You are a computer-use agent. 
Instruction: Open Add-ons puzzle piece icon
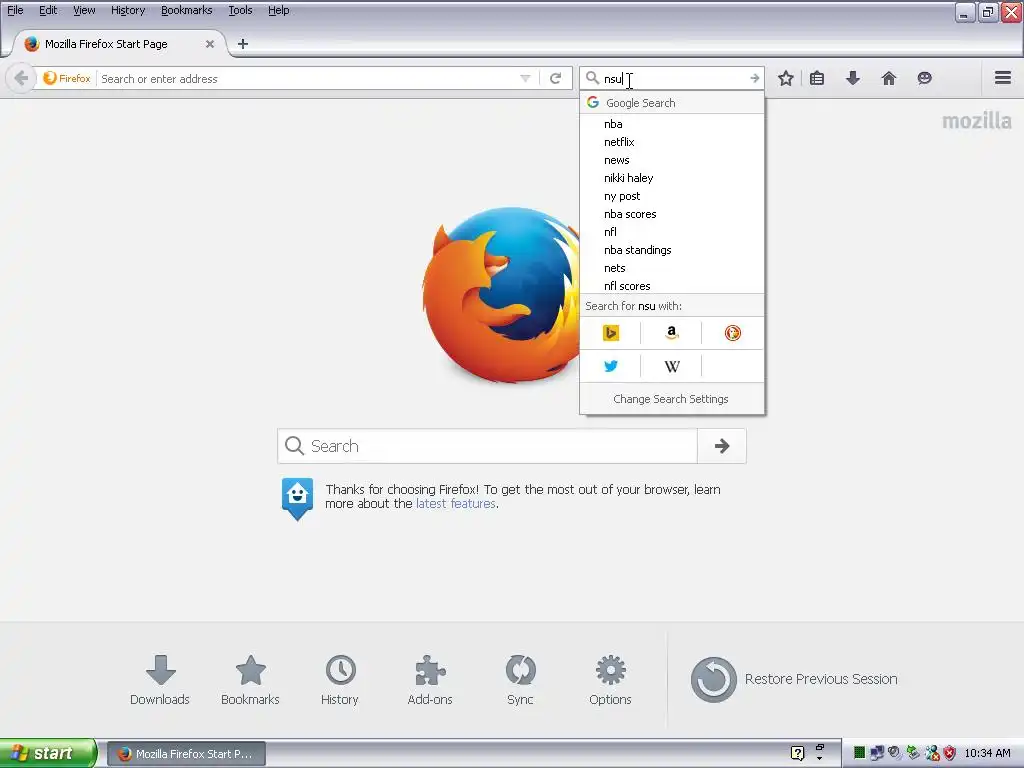point(430,680)
